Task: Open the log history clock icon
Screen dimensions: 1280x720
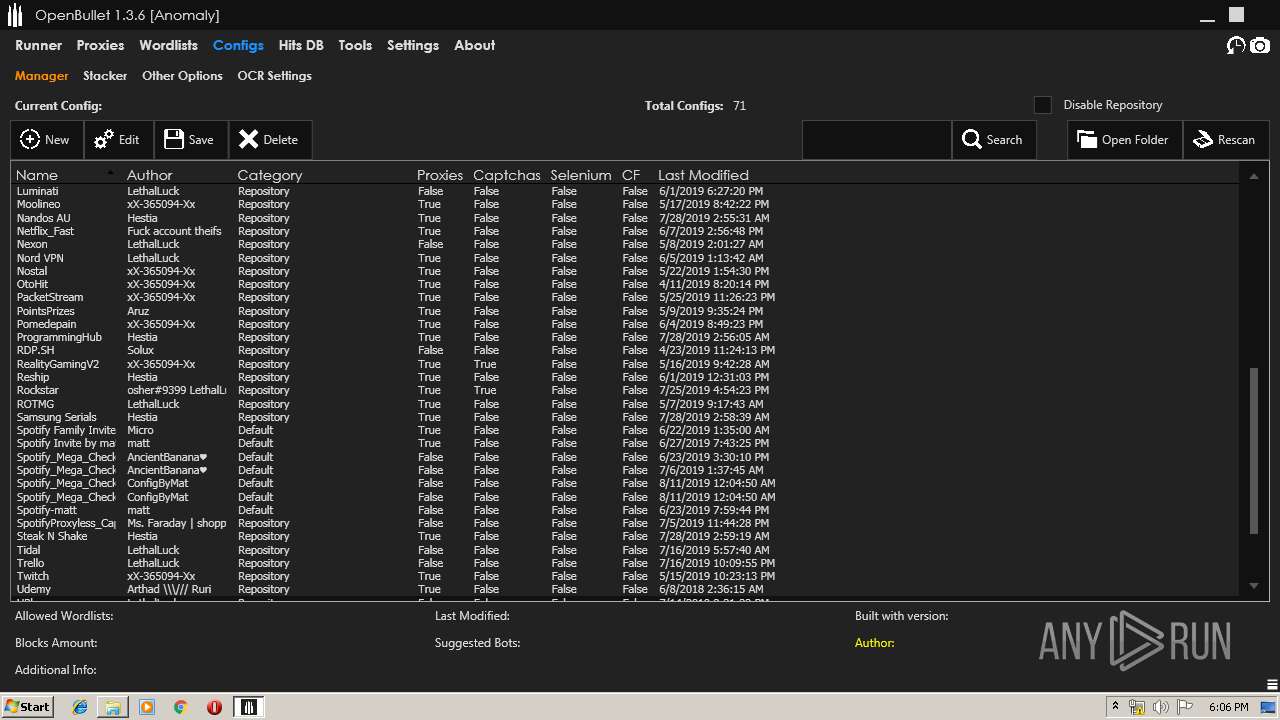Action: click(1236, 46)
